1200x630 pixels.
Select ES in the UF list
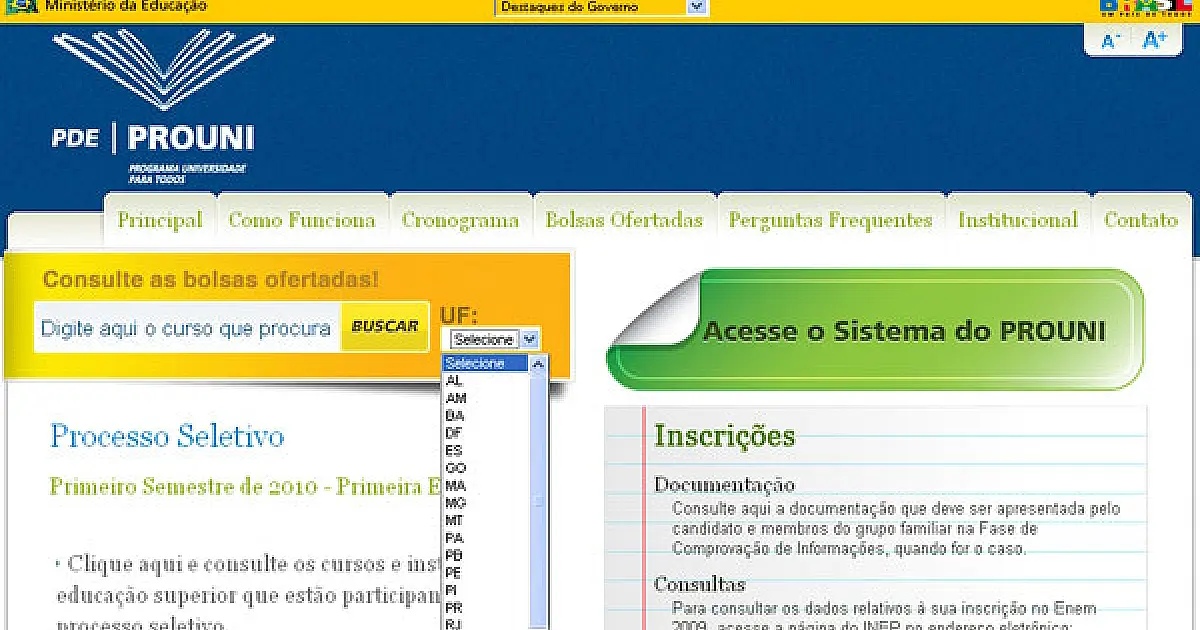coord(486,450)
